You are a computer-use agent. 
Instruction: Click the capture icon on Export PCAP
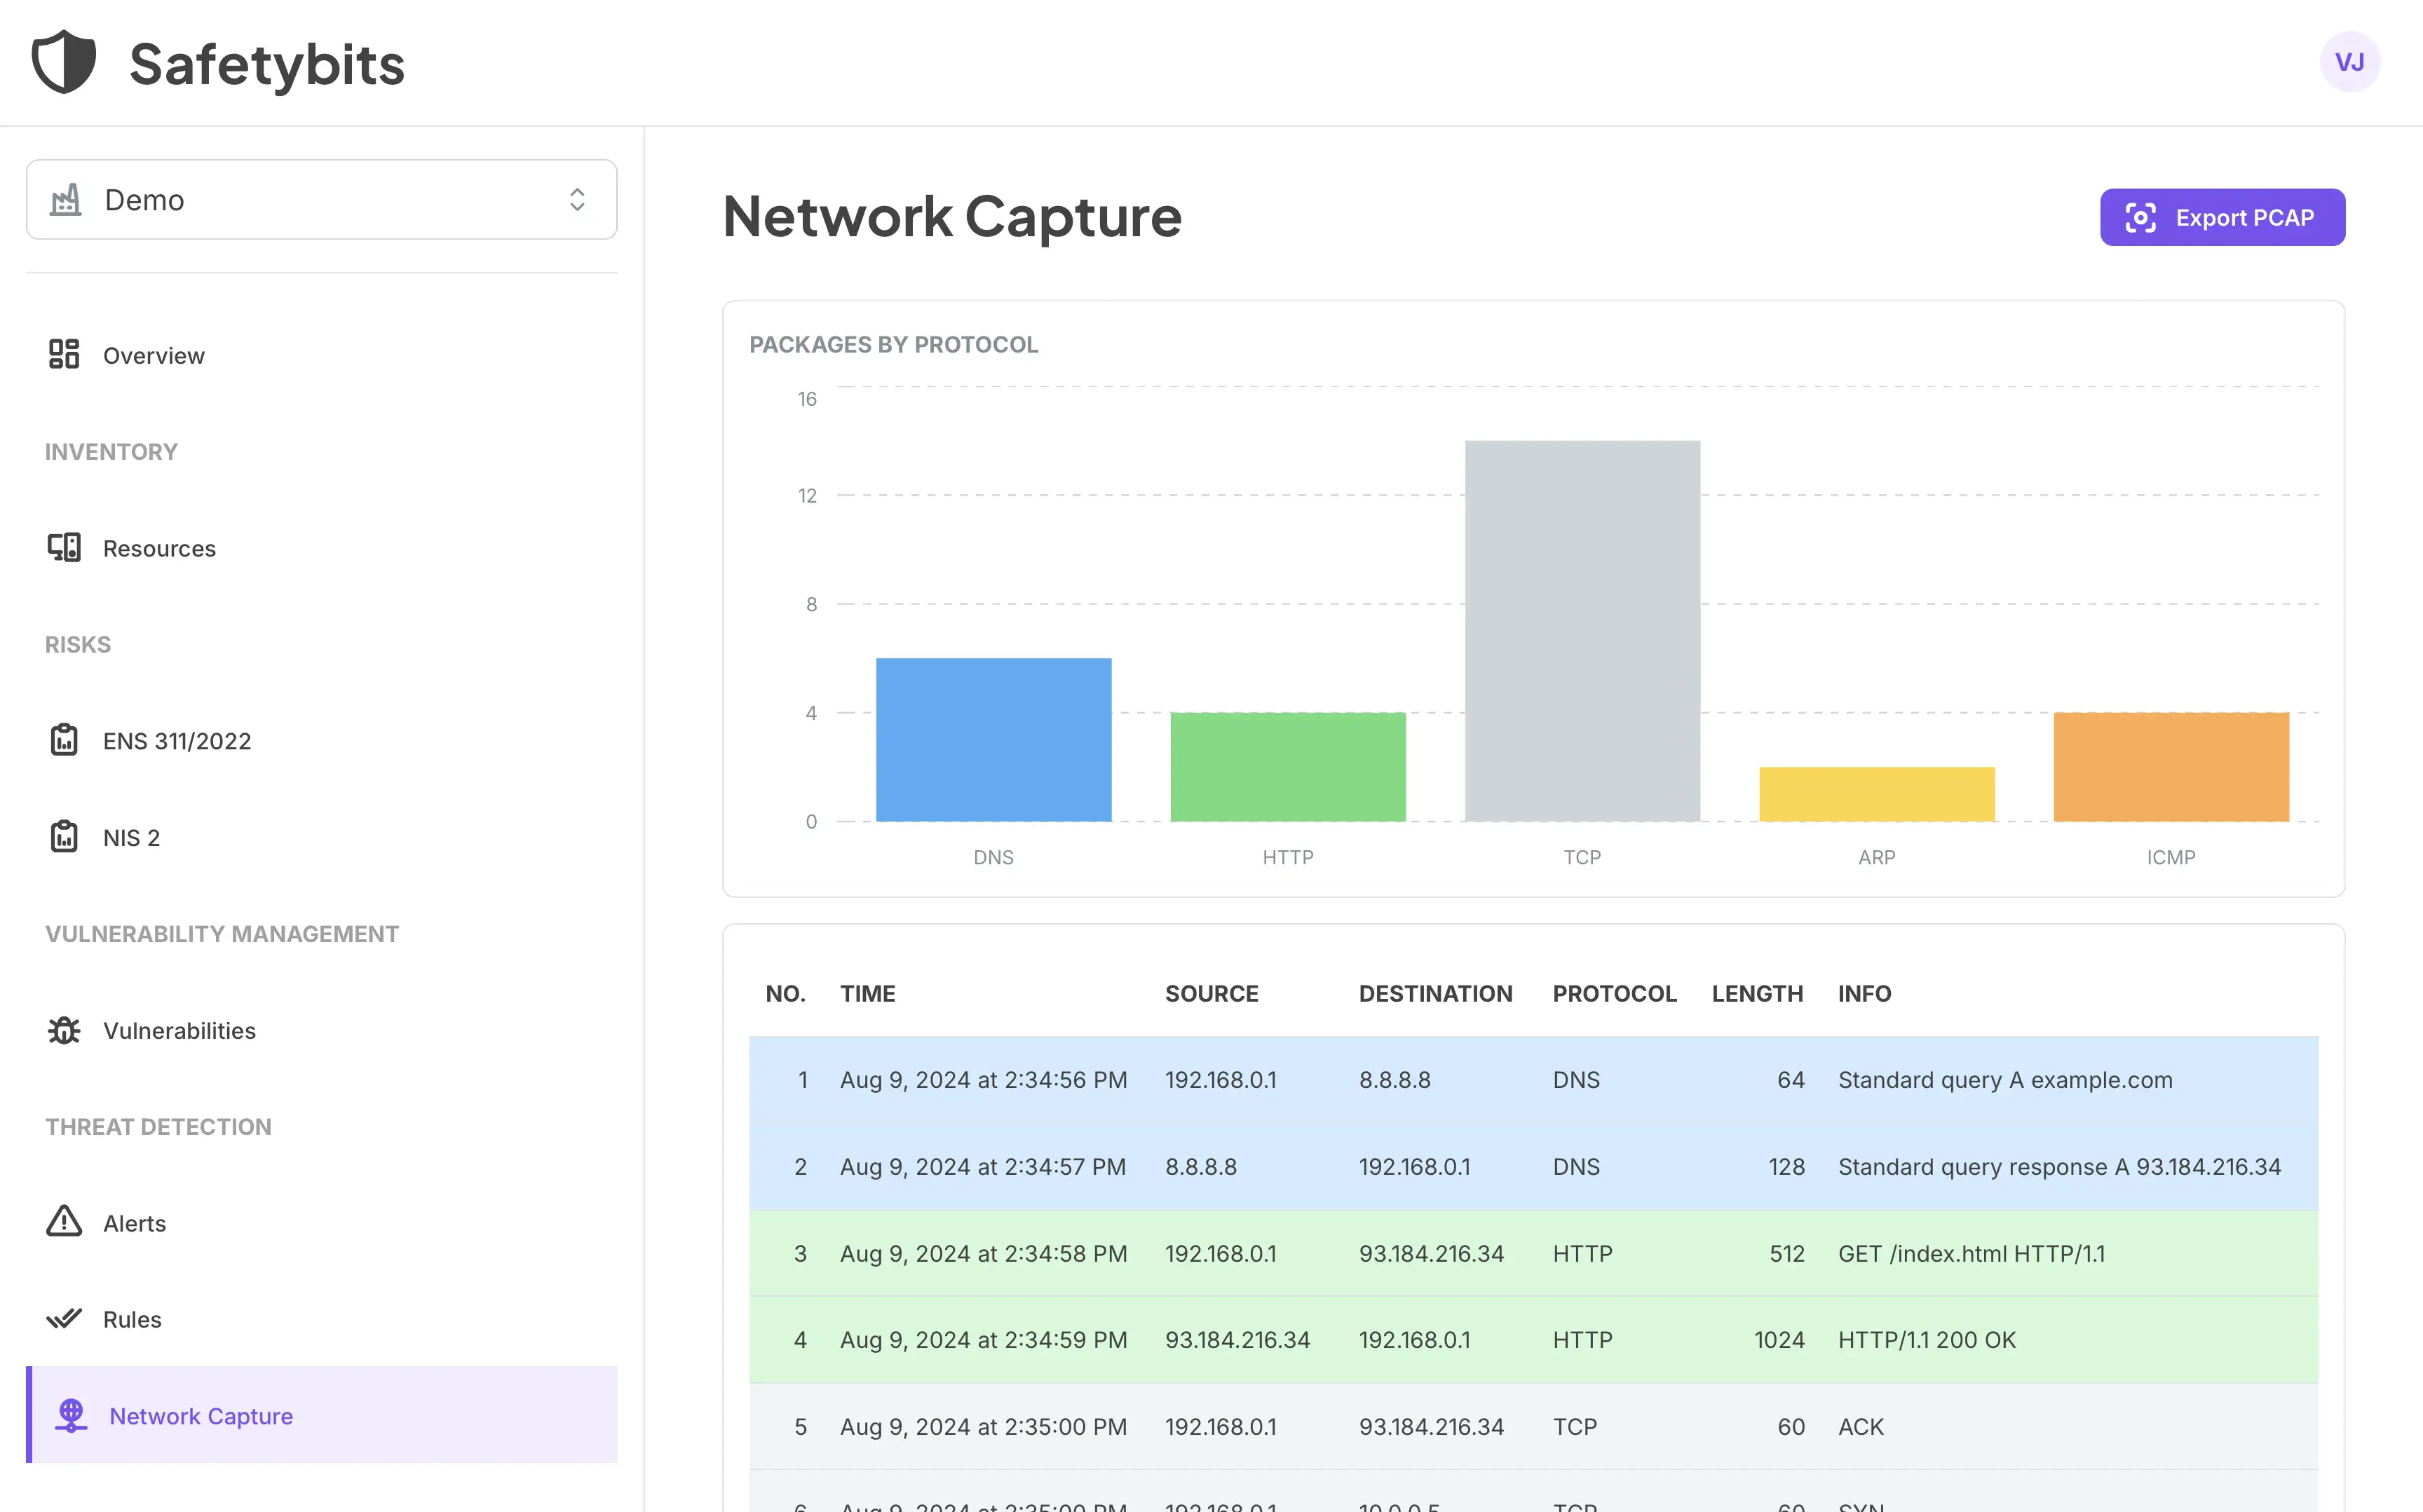point(2140,218)
